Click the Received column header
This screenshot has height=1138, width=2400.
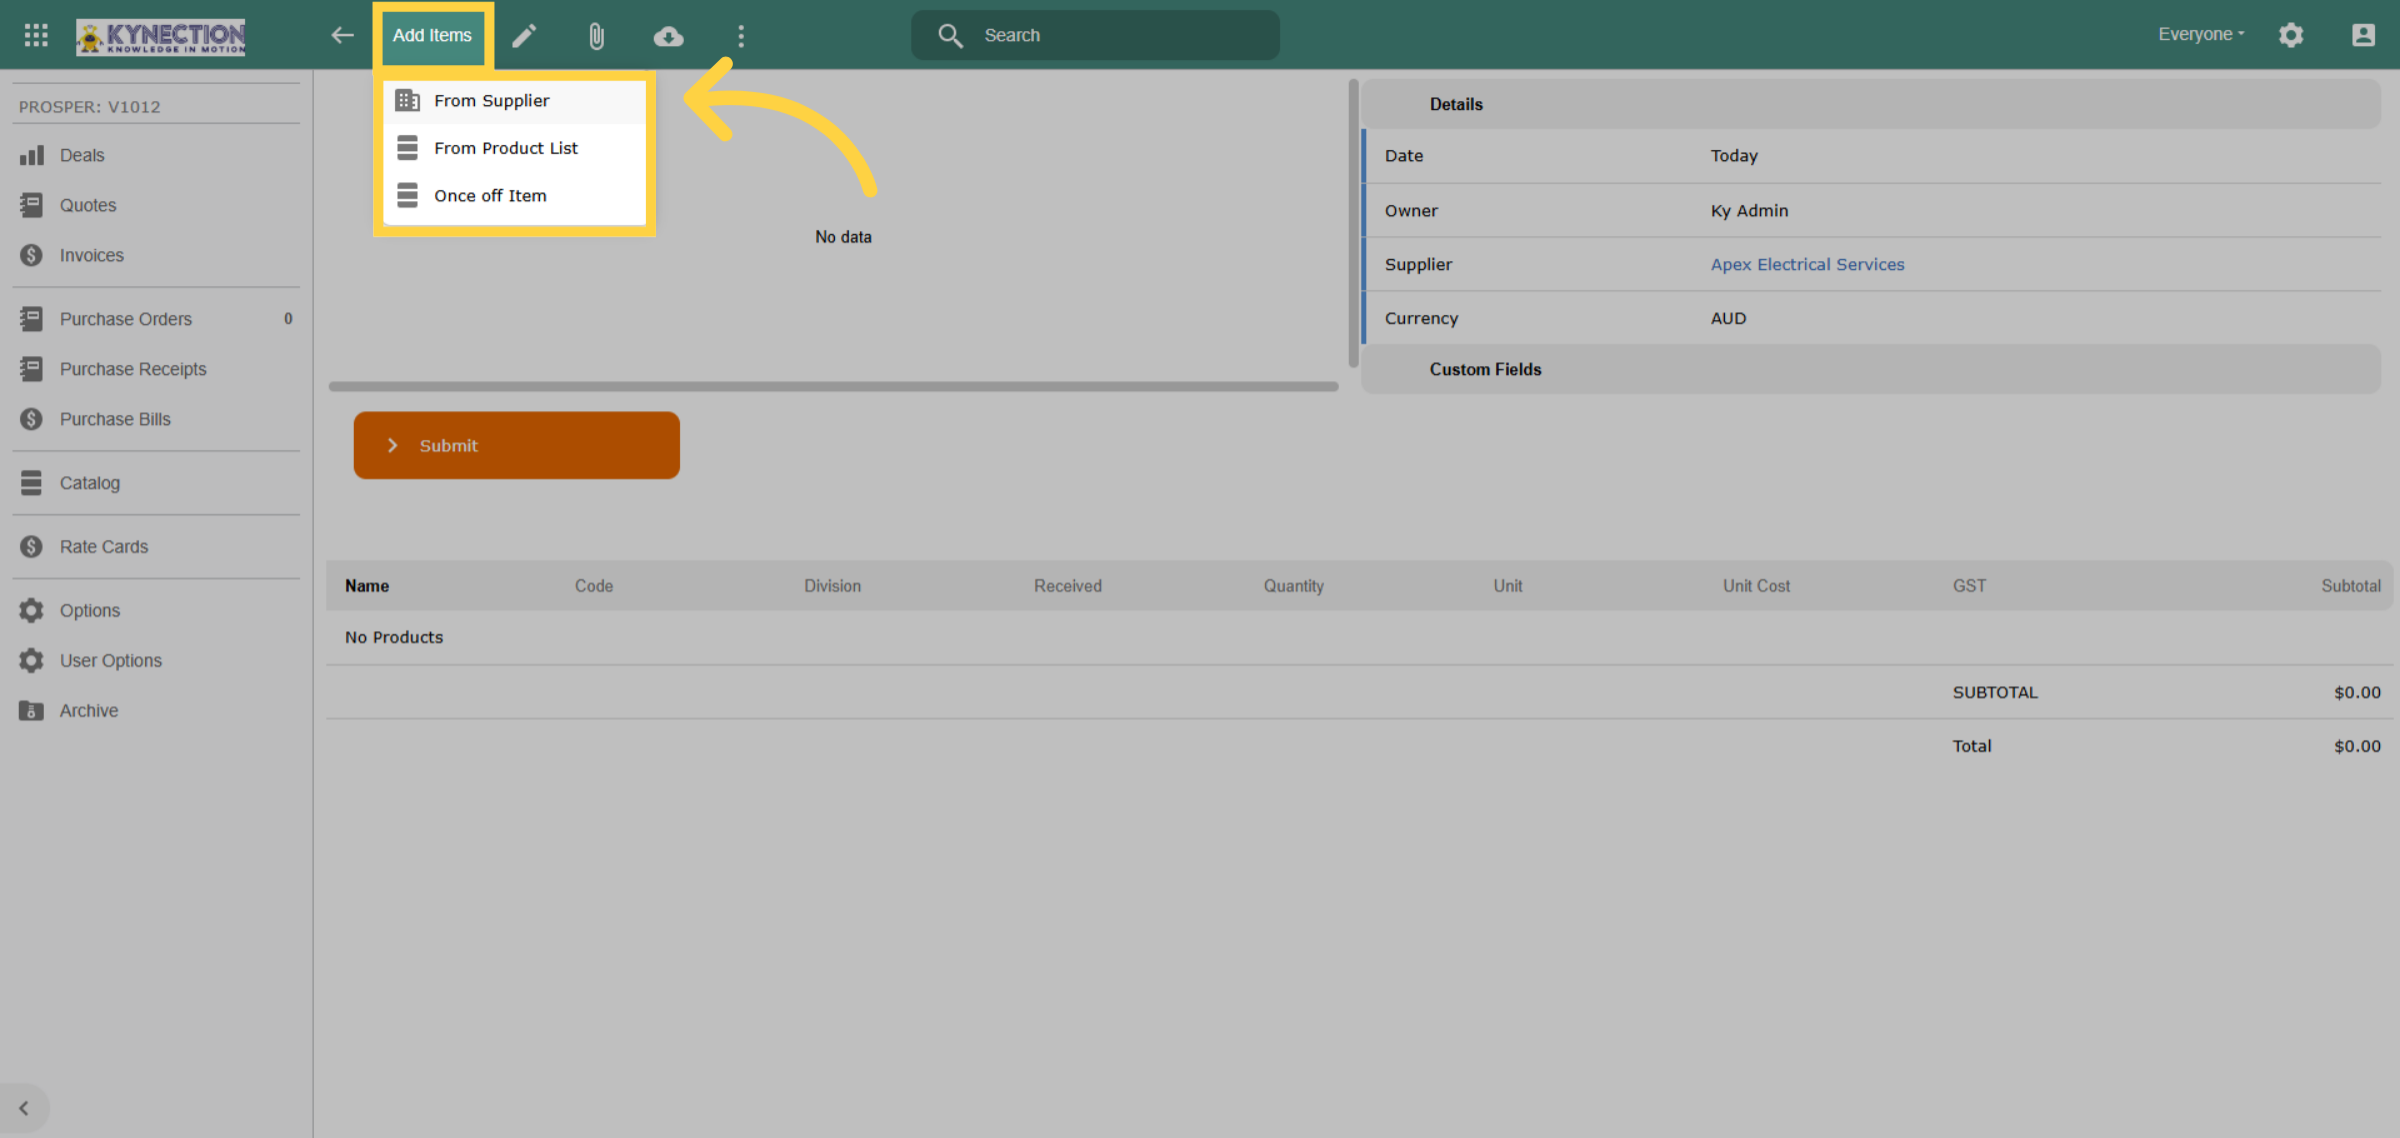click(1068, 586)
